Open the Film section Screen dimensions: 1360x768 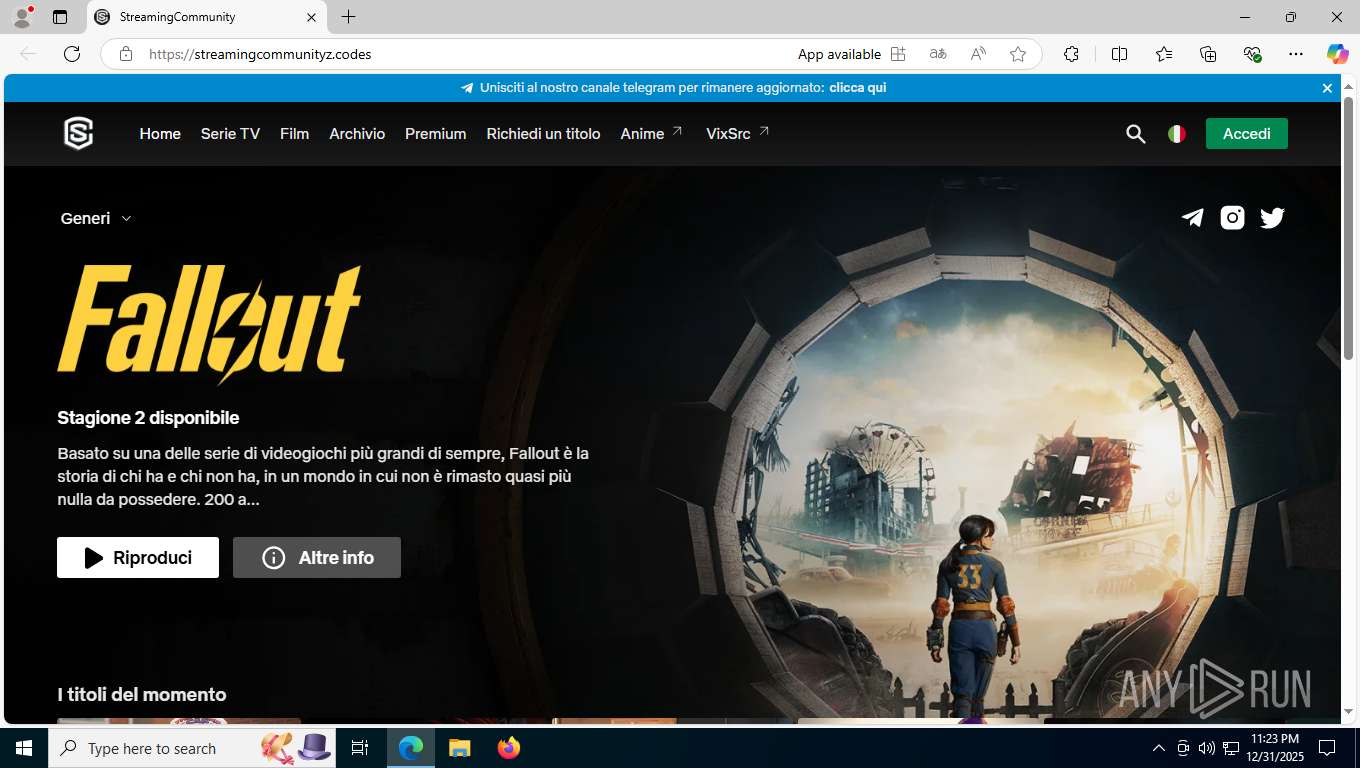pyautogui.click(x=294, y=134)
